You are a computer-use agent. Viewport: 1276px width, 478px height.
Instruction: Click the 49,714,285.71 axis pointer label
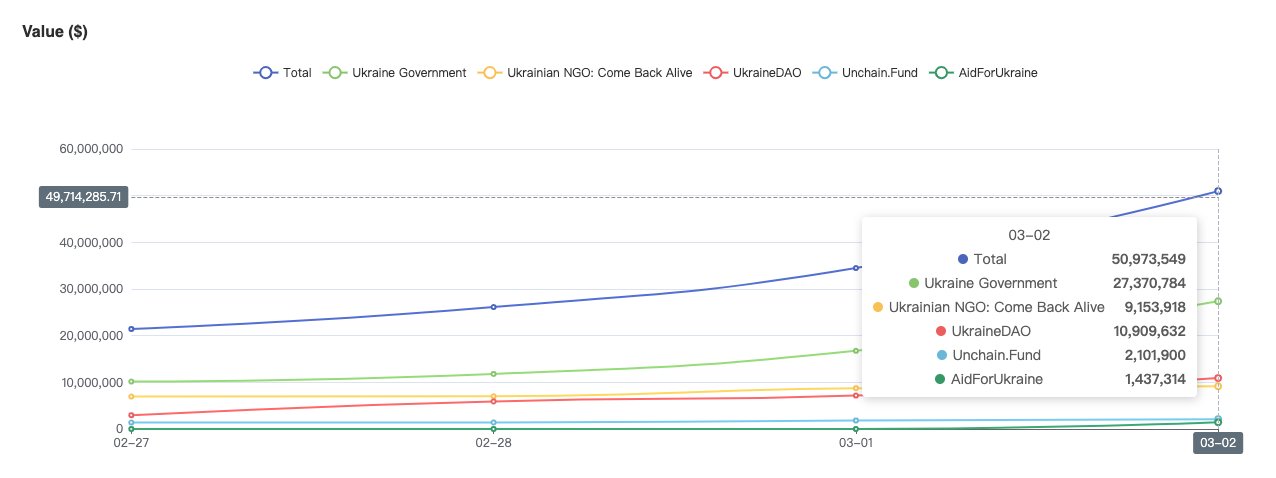[84, 197]
